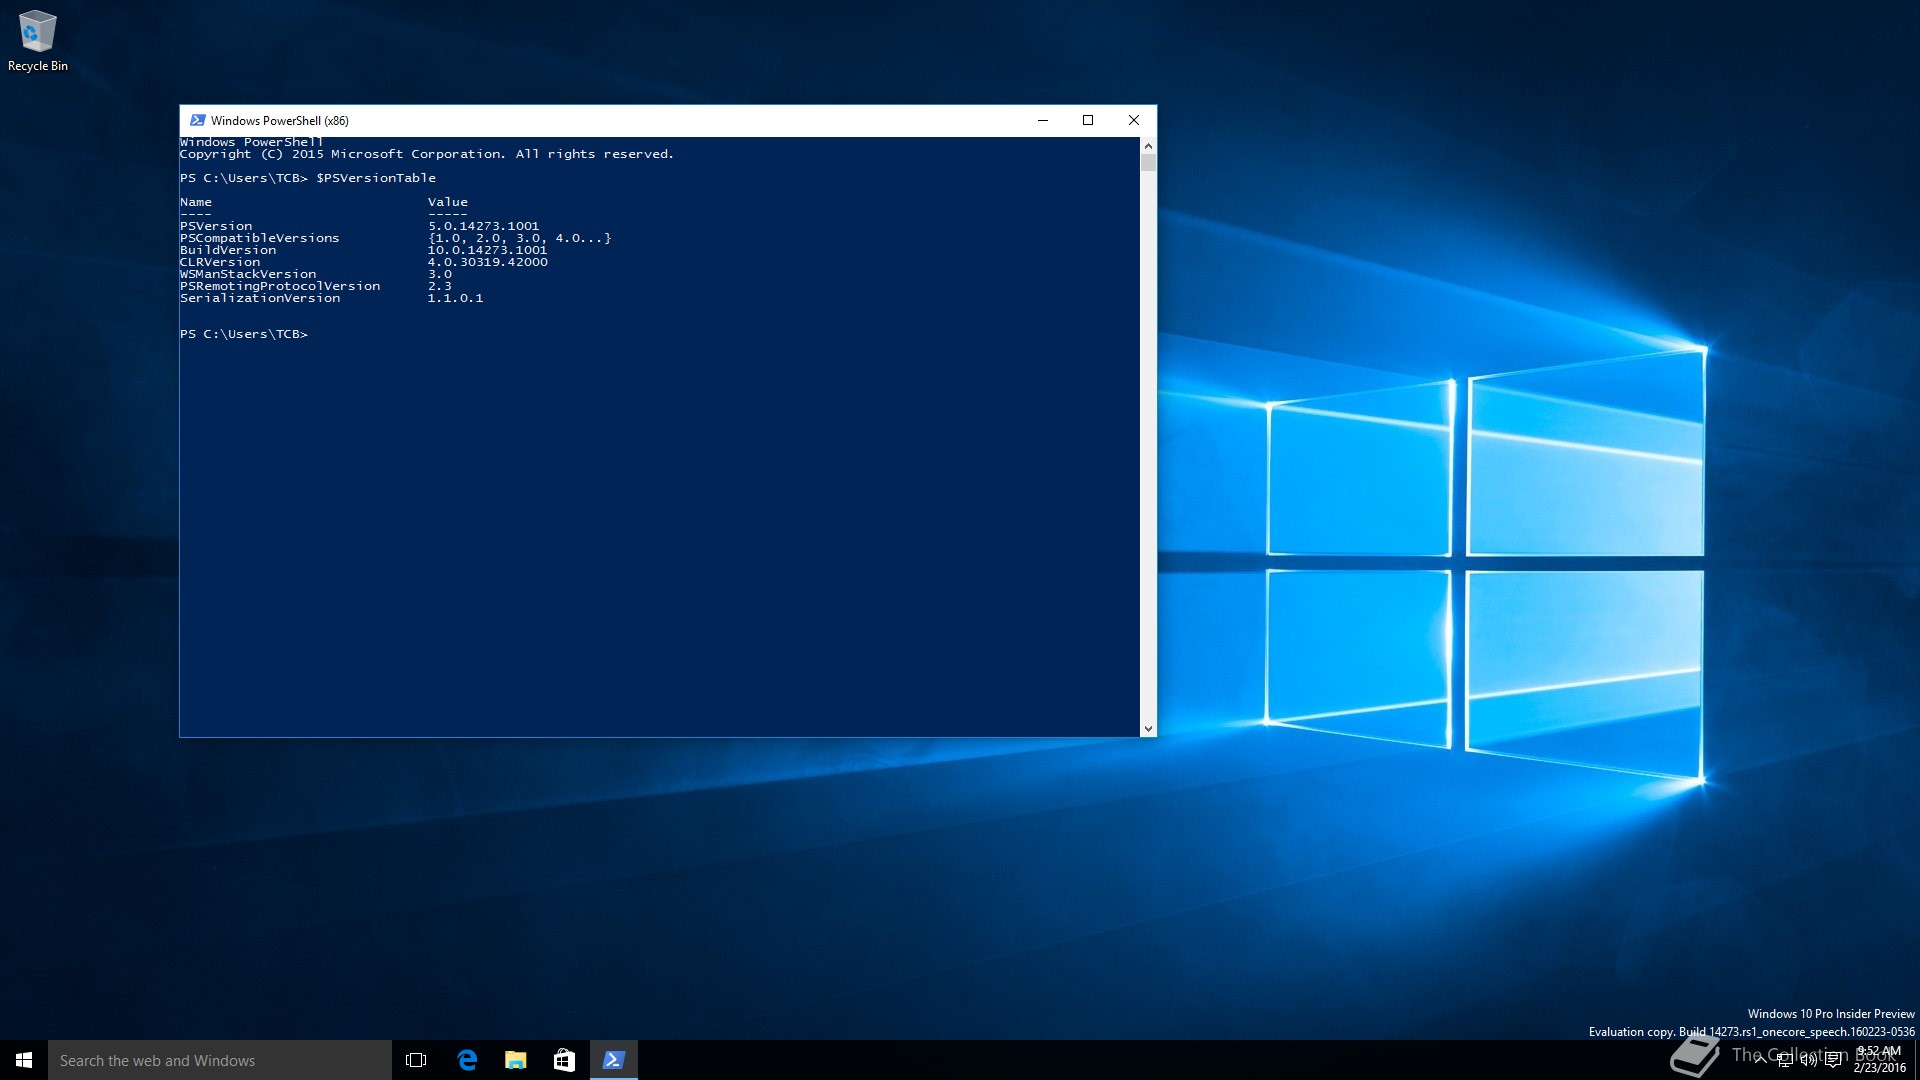Open the Action Center notifications icon

1833,1060
